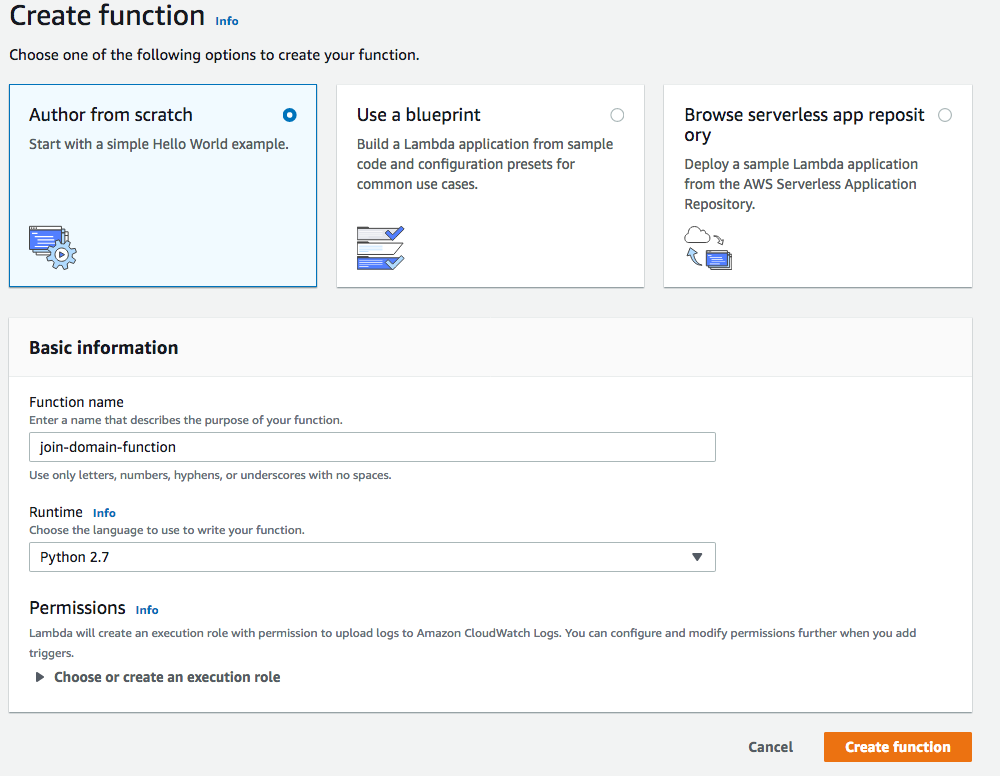1000x776 pixels.
Task: Open the Info link next to Runtime
Action: tap(104, 513)
